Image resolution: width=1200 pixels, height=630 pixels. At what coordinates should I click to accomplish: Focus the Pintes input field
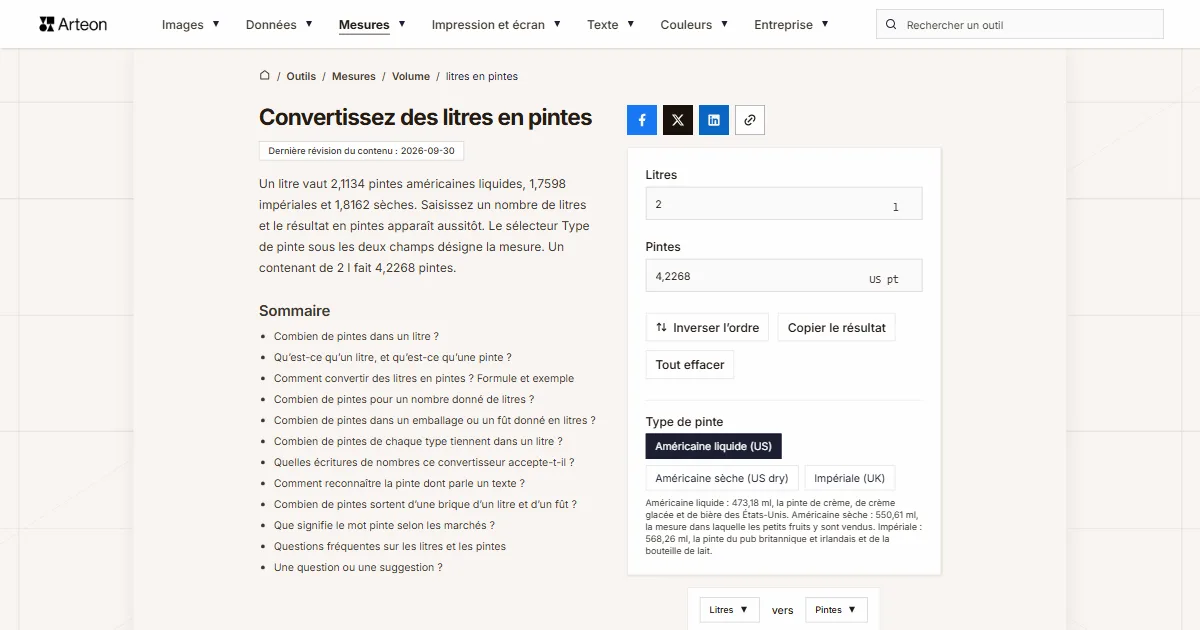tap(784, 276)
